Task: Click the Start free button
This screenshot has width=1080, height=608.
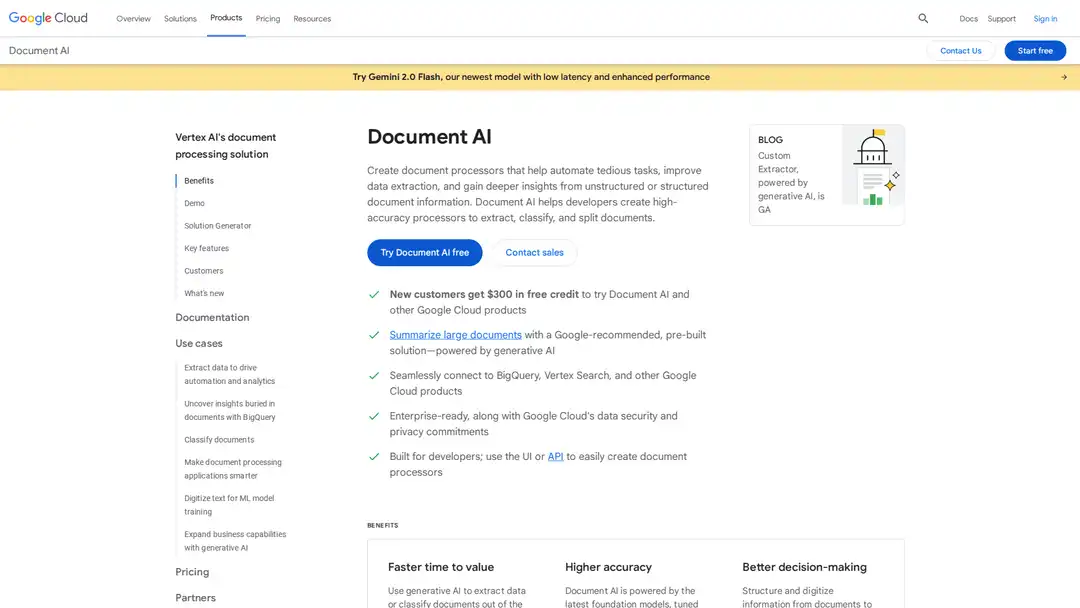Action: coord(1035,50)
